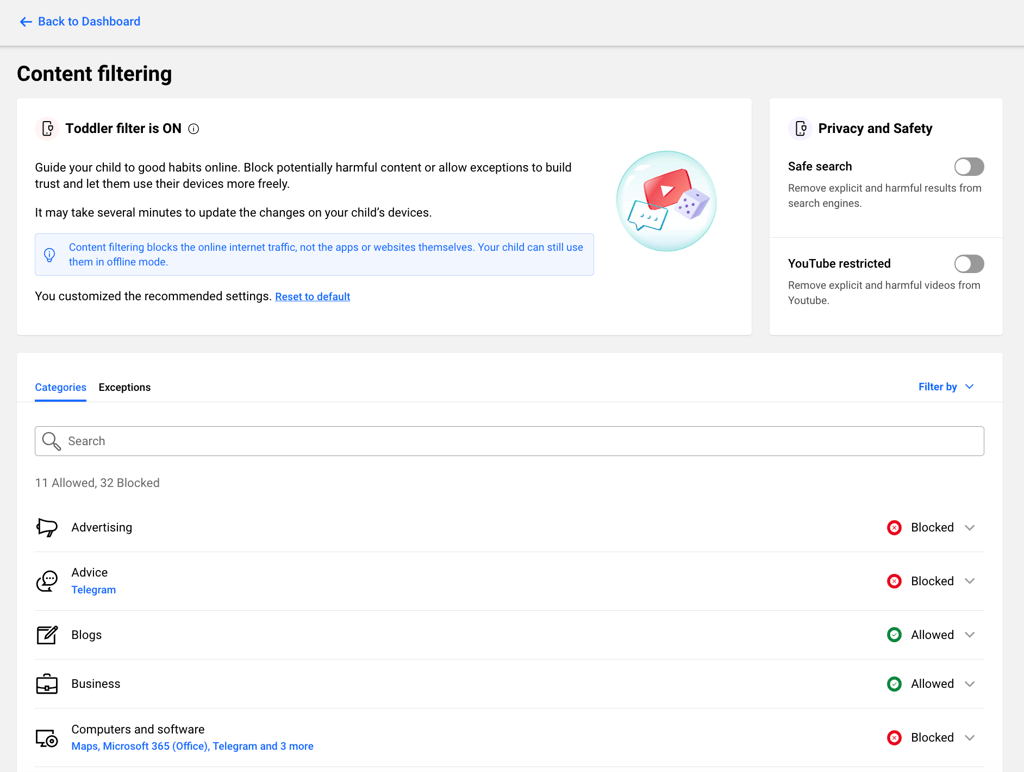Click the content filtering bubble illustration
Image resolution: width=1024 pixels, height=772 pixels.
[666, 201]
